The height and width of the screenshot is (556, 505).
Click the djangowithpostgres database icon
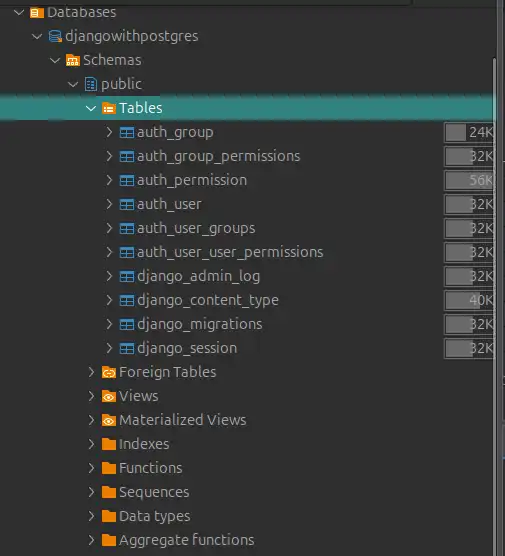[55, 36]
